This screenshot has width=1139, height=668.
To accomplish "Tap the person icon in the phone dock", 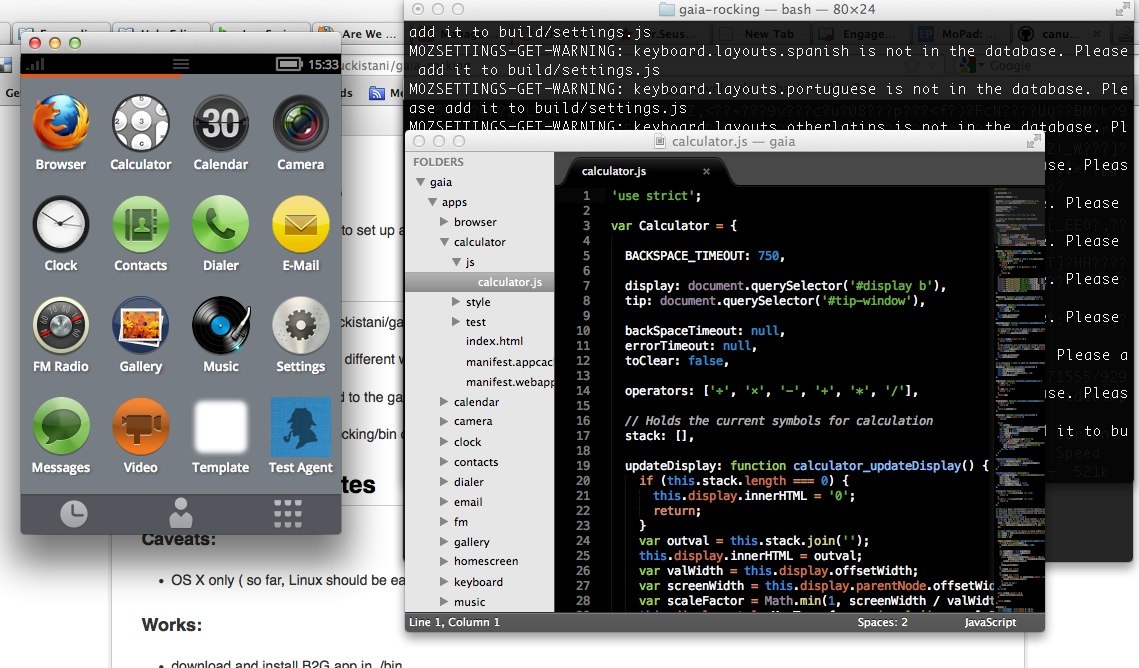I will tap(181, 513).
